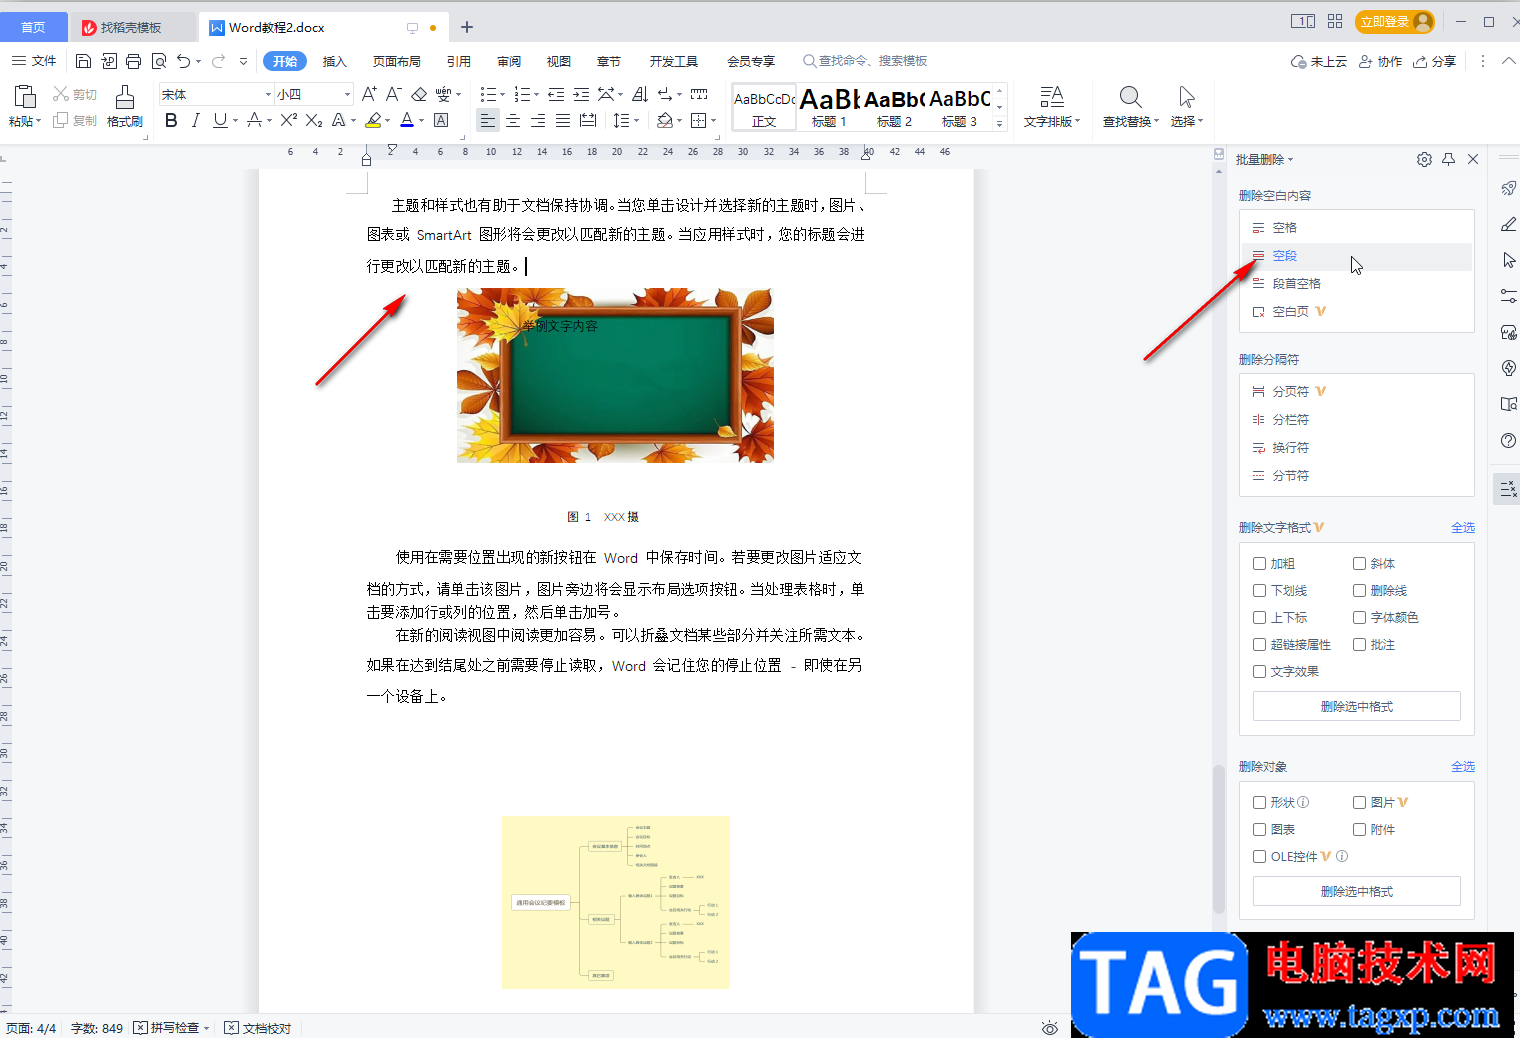Screen dimensions: 1520x1038
Task: Select the Format Painter tool
Action: click(x=125, y=106)
